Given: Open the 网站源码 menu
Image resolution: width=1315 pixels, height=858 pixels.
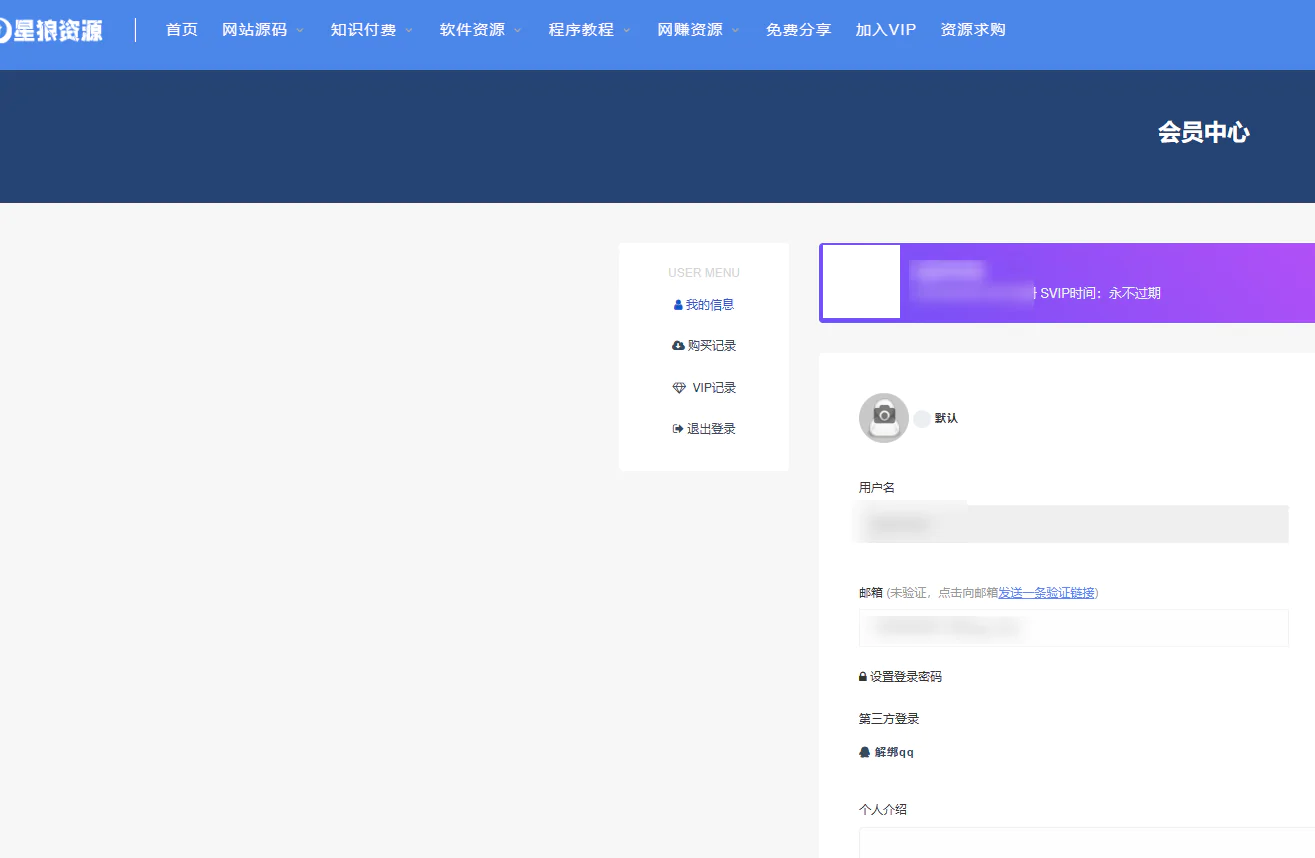Looking at the screenshot, I should tap(254, 30).
